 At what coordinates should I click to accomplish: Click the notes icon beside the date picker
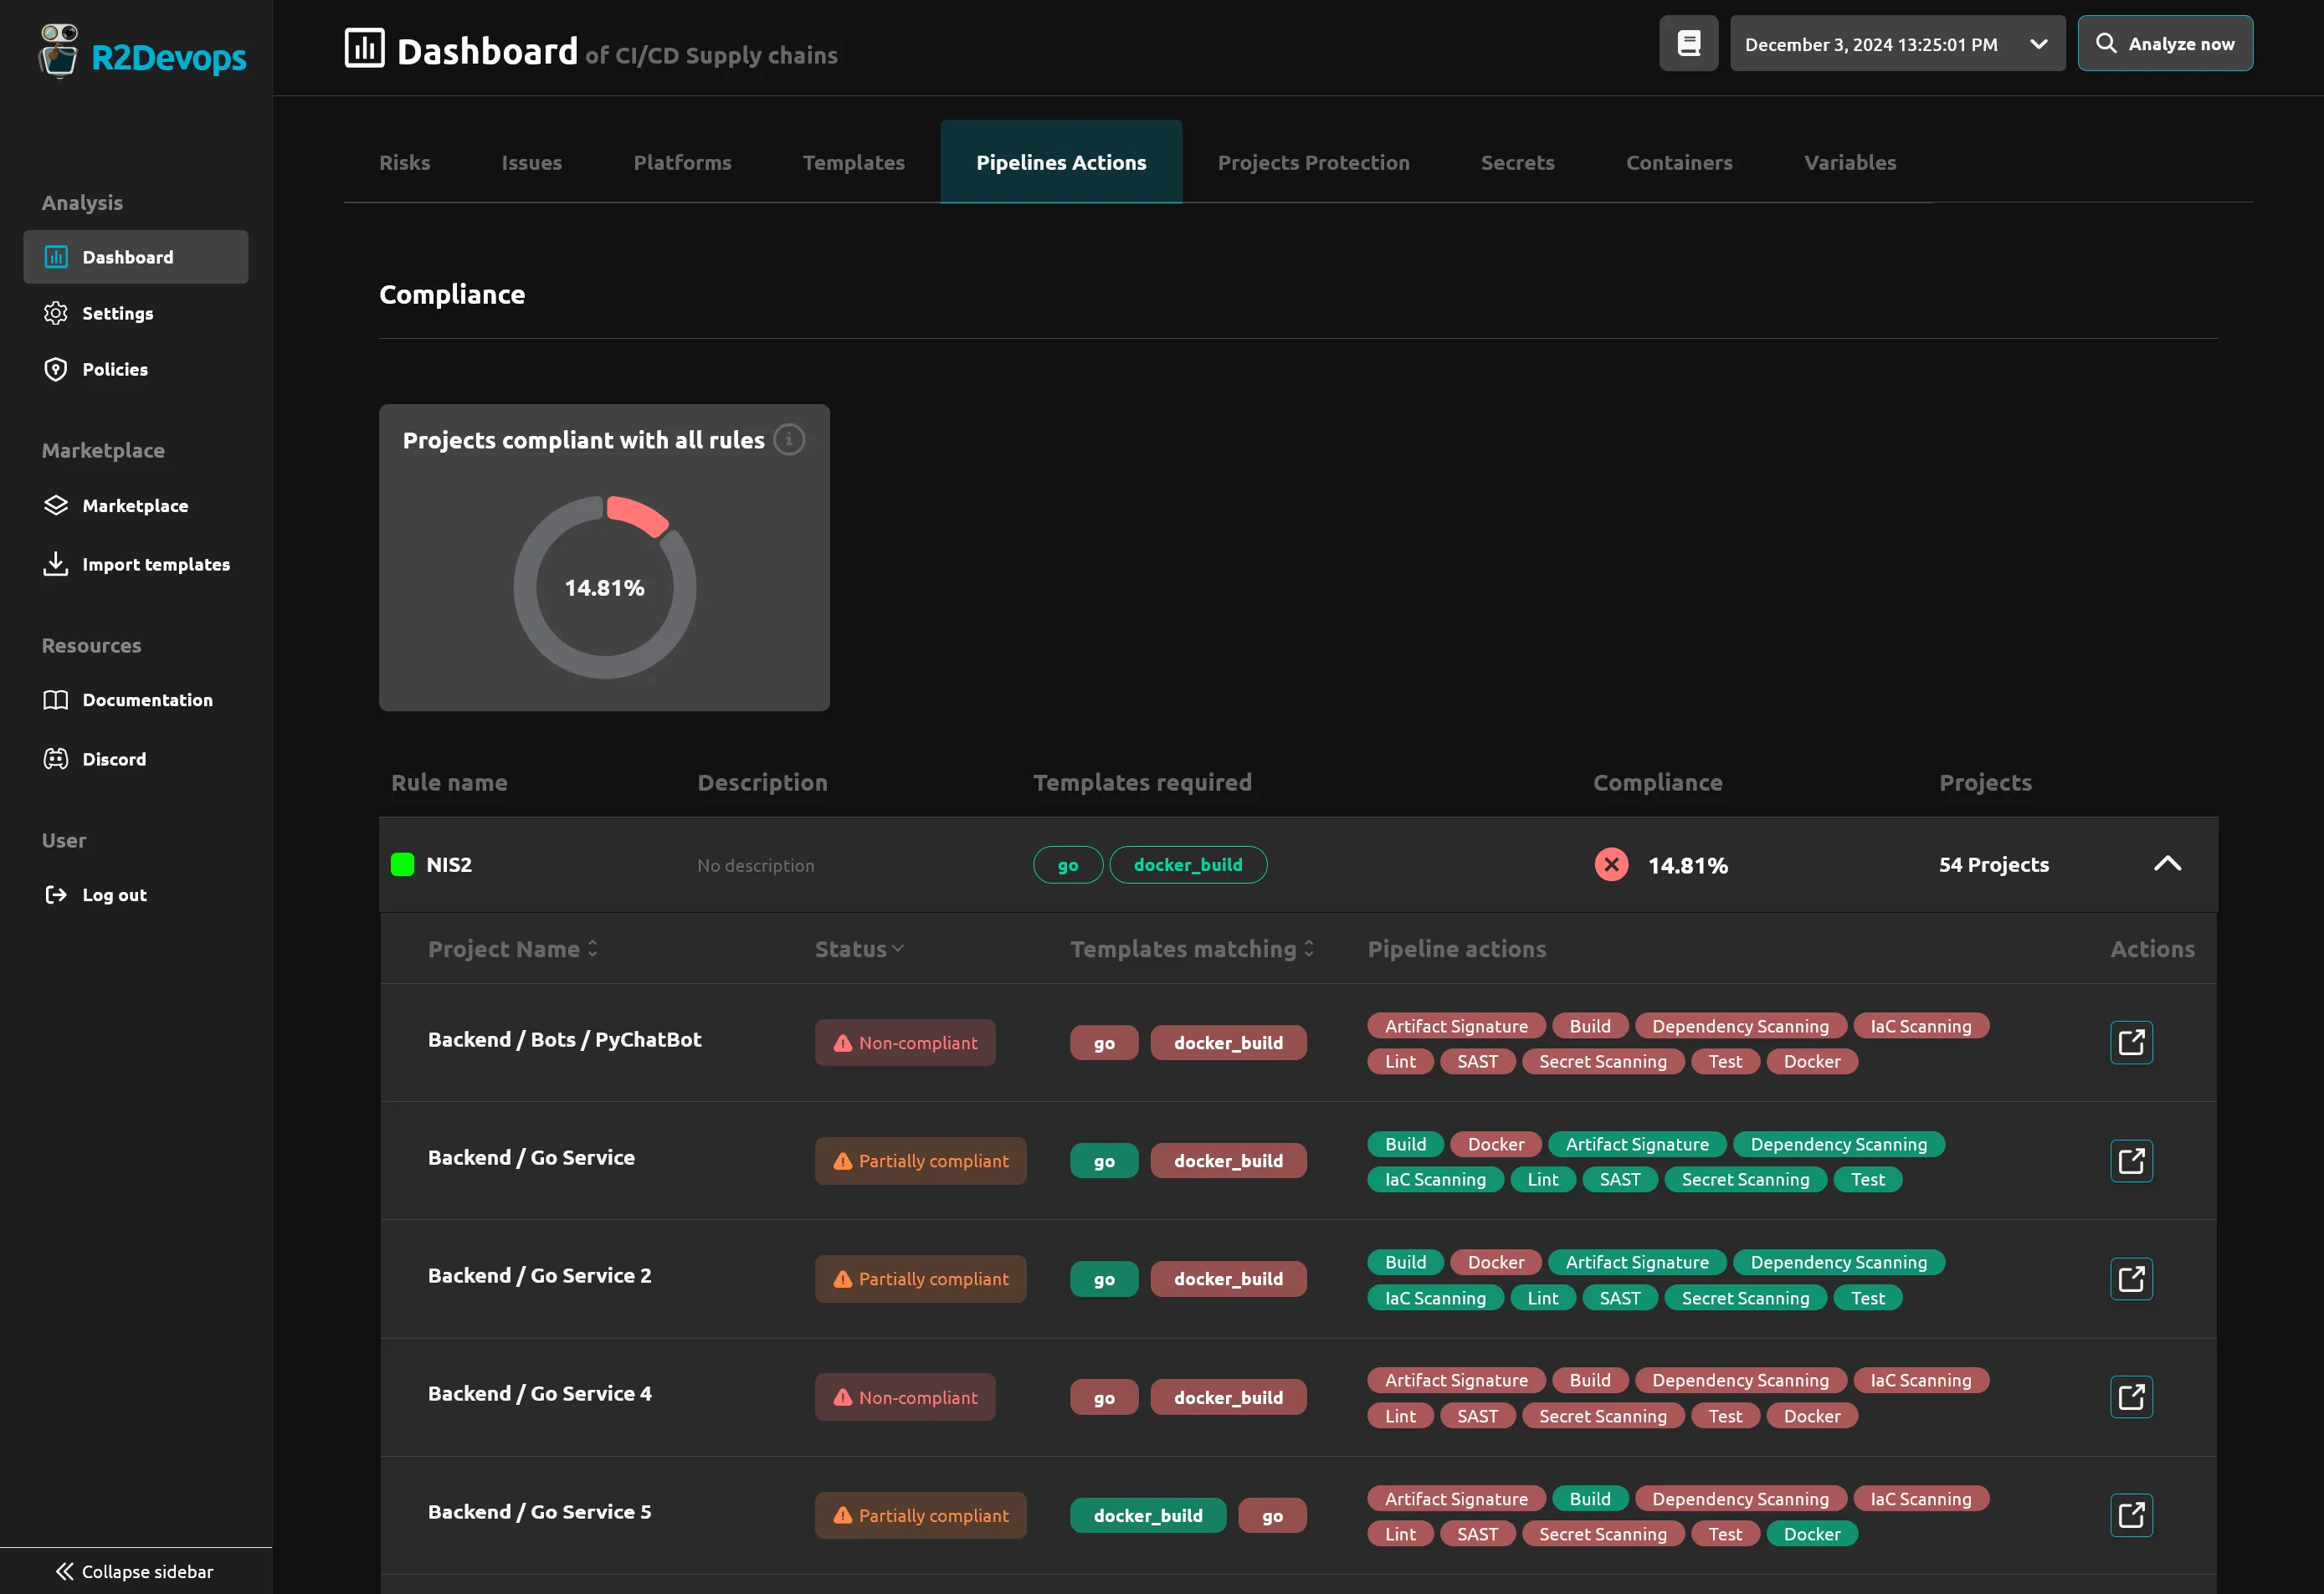[1688, 43]
